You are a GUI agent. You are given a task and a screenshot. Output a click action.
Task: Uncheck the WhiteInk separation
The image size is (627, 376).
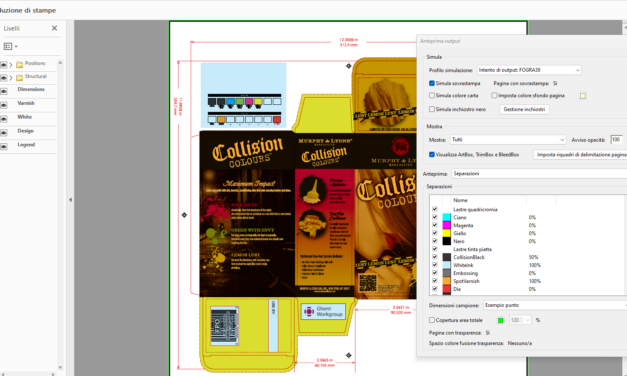(x=435, y=265)
